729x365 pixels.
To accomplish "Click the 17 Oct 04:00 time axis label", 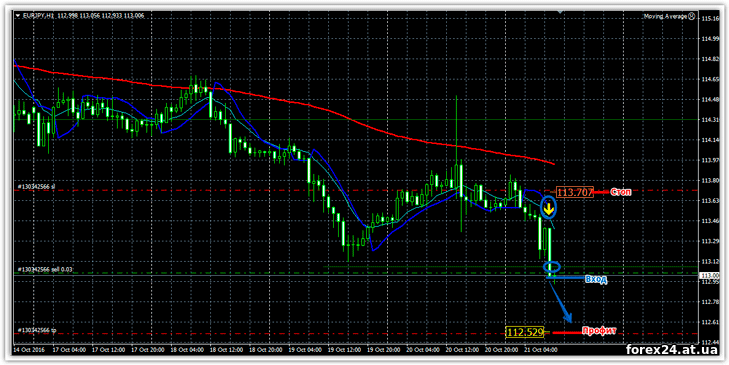I will tap(69, 349).
